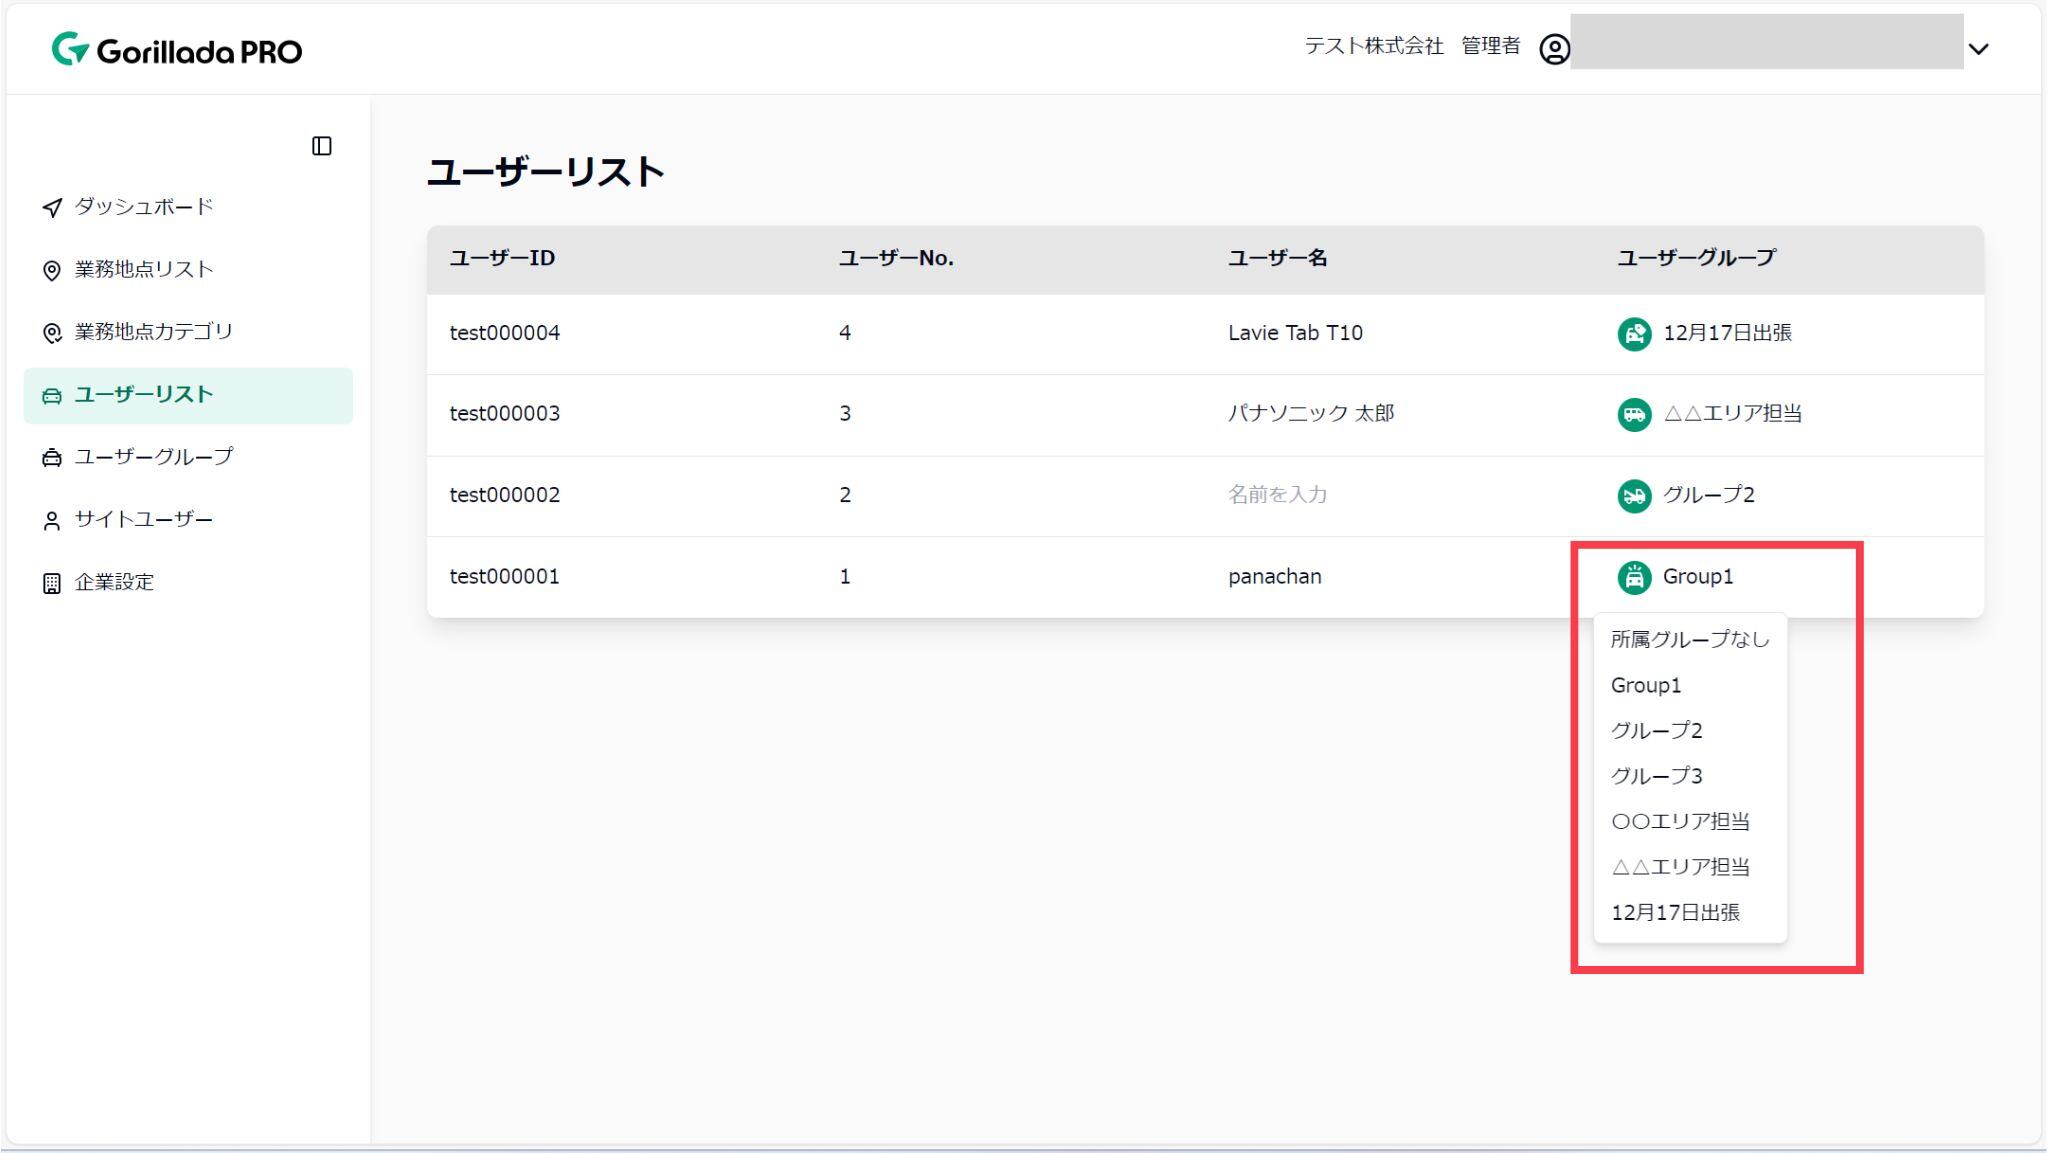The height and width of the screenshot is (1153, 2048).
Task: Open group dropdown for test000004 row
Action: point(1704,333)
